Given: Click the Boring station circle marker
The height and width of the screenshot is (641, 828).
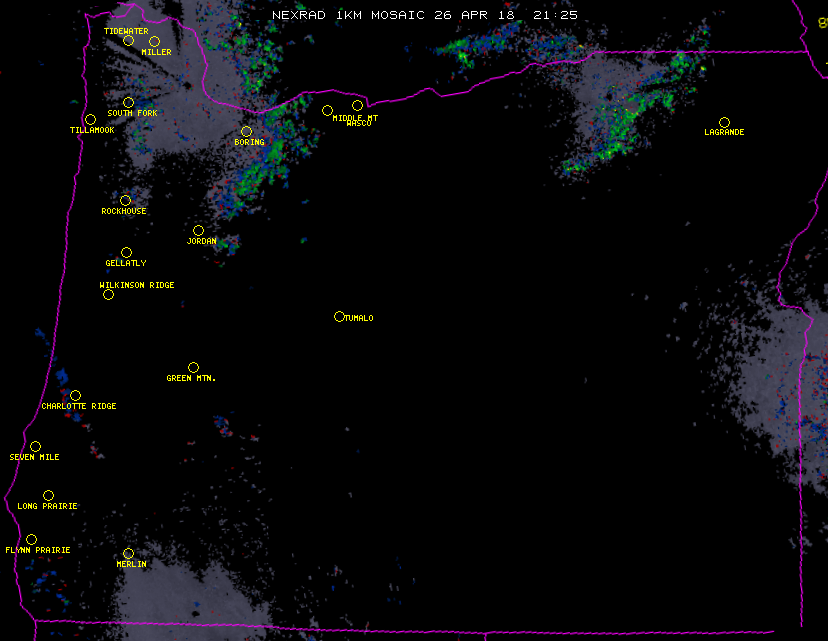Looking at the screenshot, I should click(x=246, y=131).
